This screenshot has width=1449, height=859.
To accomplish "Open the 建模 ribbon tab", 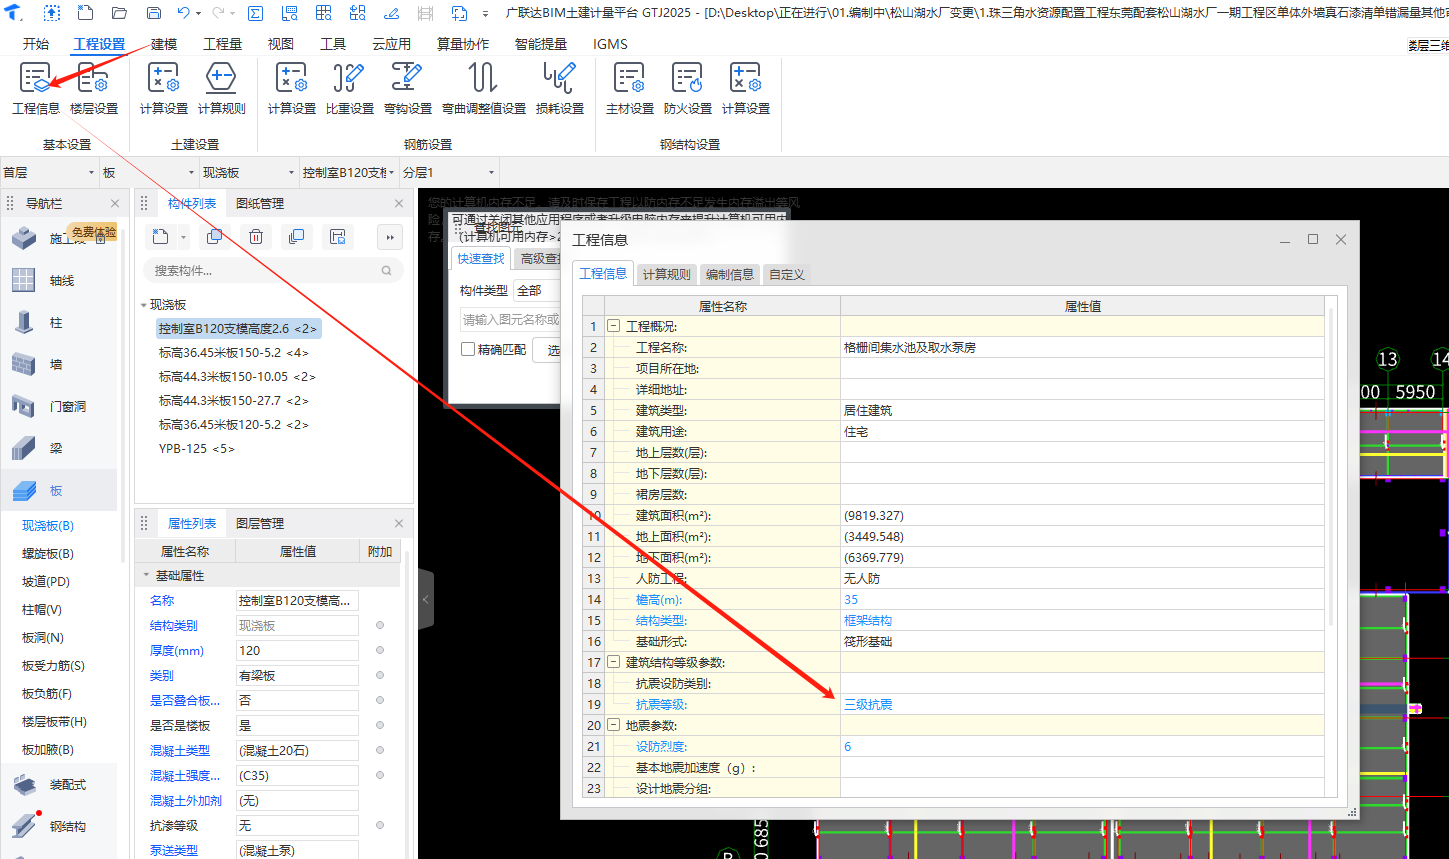I will [164, 44].
